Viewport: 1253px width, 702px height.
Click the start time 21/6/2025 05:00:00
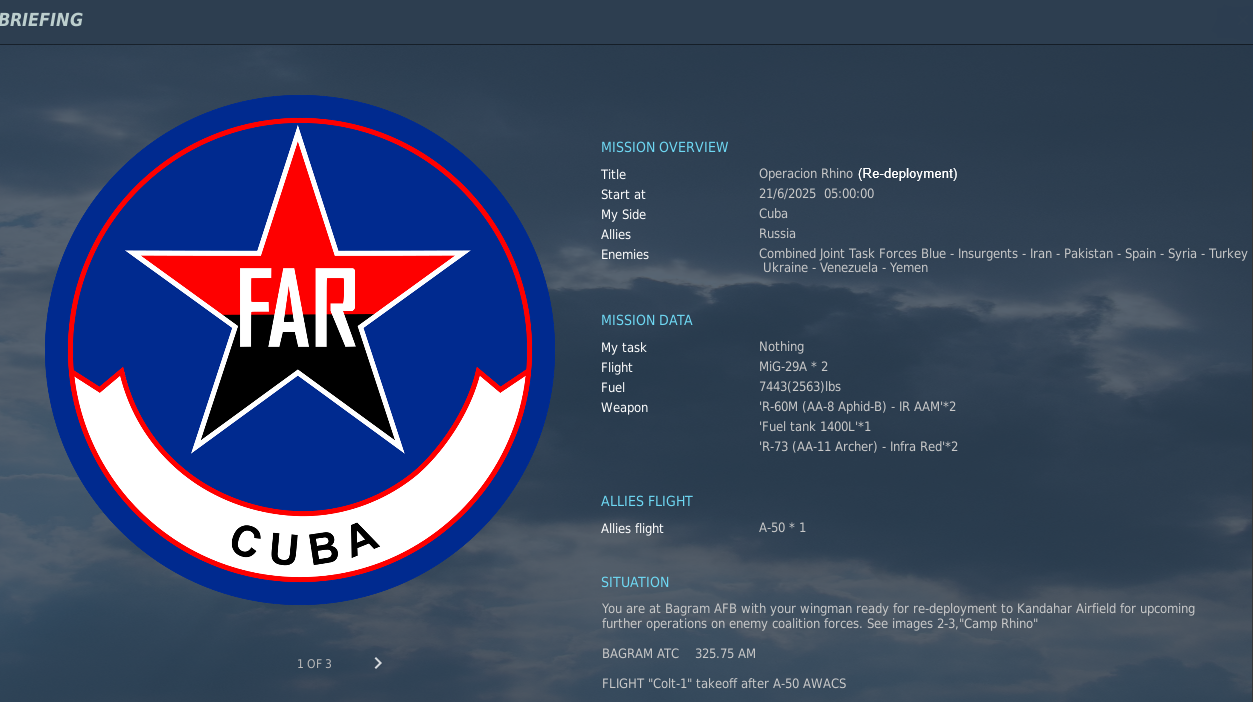tap(816, 194)
